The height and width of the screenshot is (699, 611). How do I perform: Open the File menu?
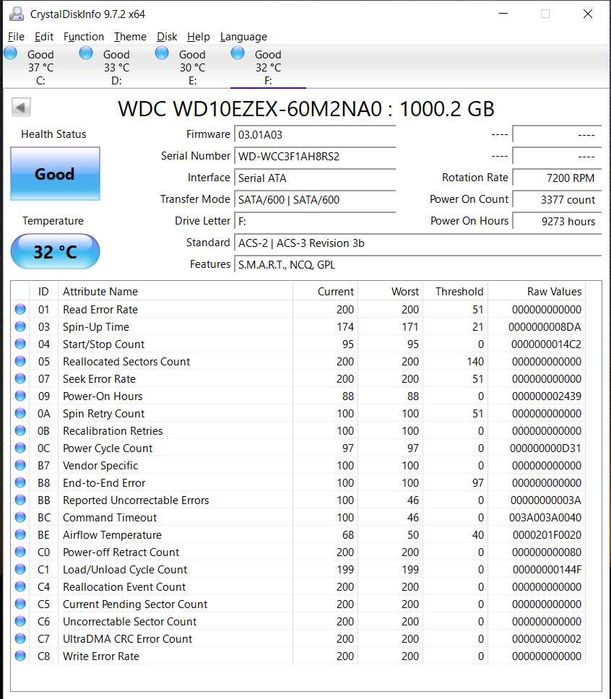[x=16, y=37]
